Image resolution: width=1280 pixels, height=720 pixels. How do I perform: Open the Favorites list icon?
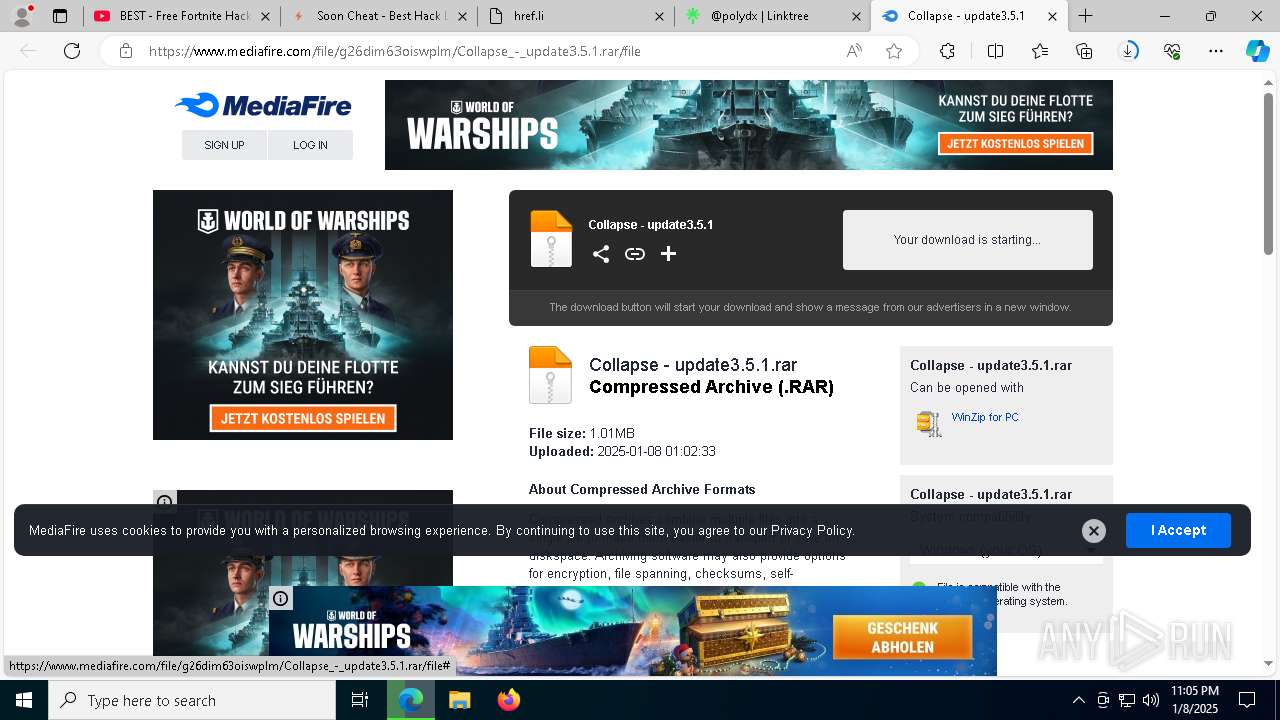tap(1040, 51)
